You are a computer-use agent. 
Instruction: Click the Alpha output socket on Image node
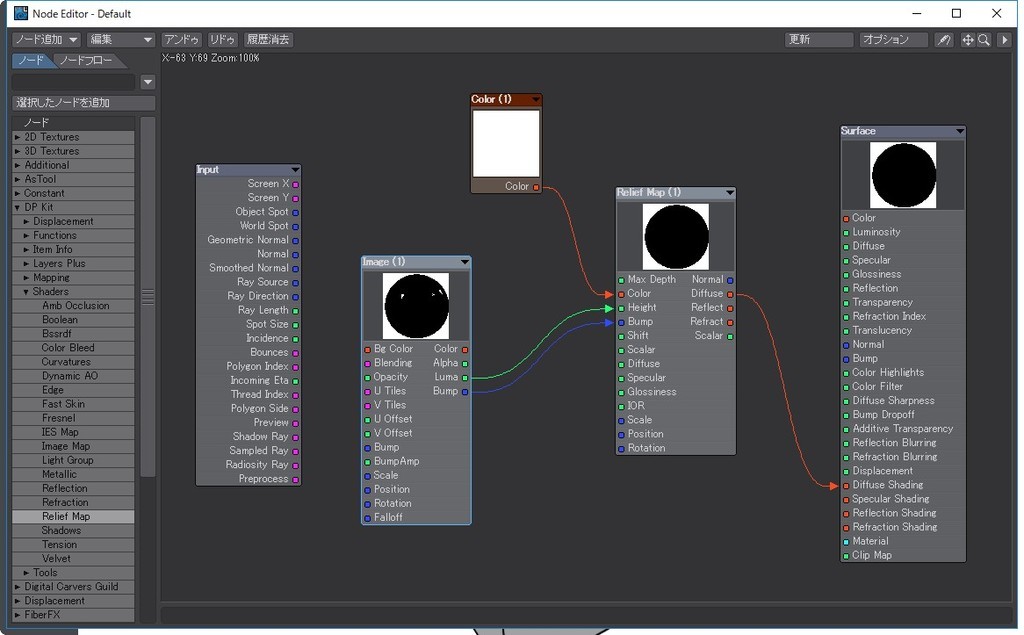click(464, 363)
